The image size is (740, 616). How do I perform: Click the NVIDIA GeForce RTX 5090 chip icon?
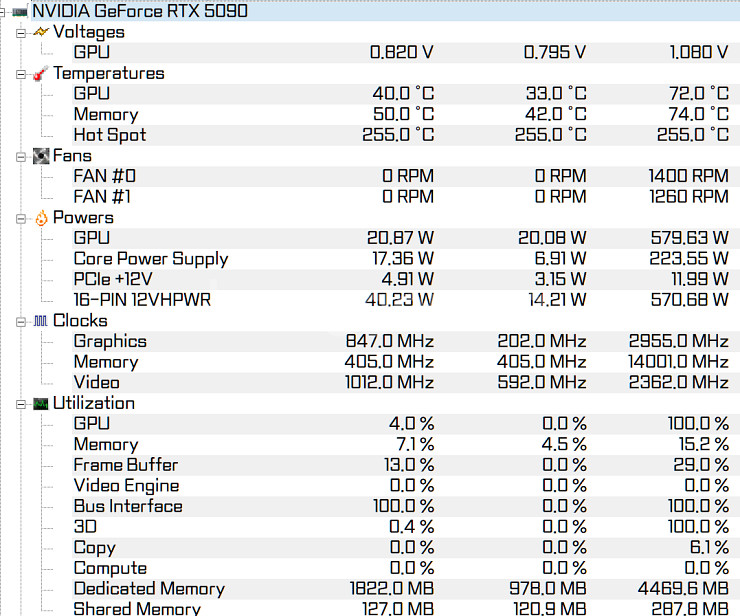pyautogui.click(x=19, y=12)
